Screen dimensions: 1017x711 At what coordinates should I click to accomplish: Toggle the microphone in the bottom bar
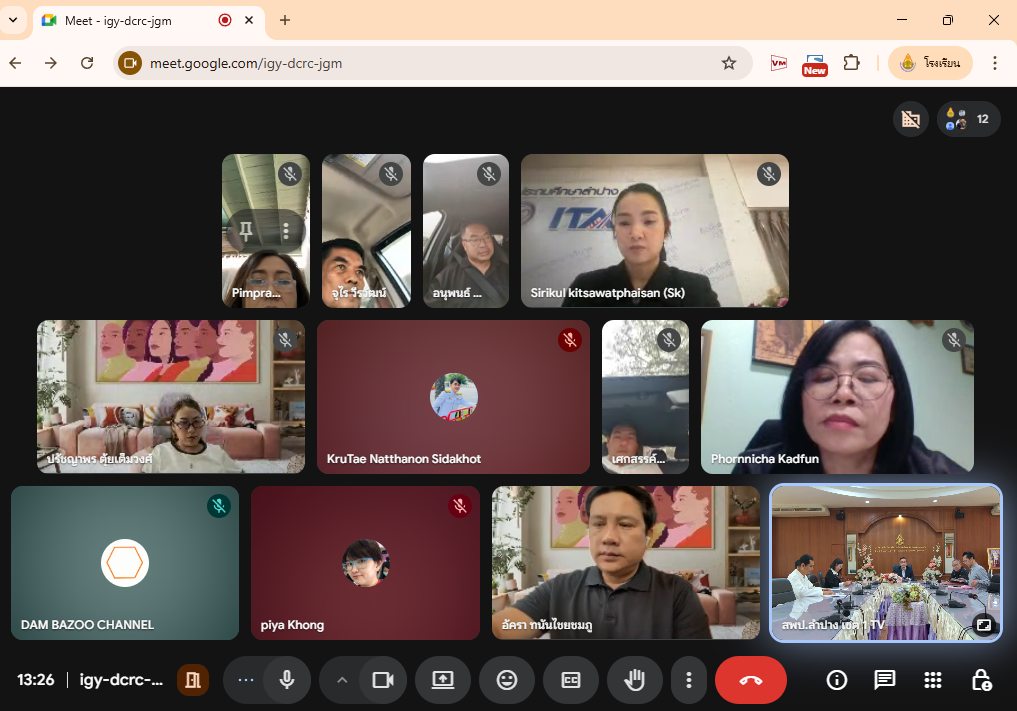point(287,680)
